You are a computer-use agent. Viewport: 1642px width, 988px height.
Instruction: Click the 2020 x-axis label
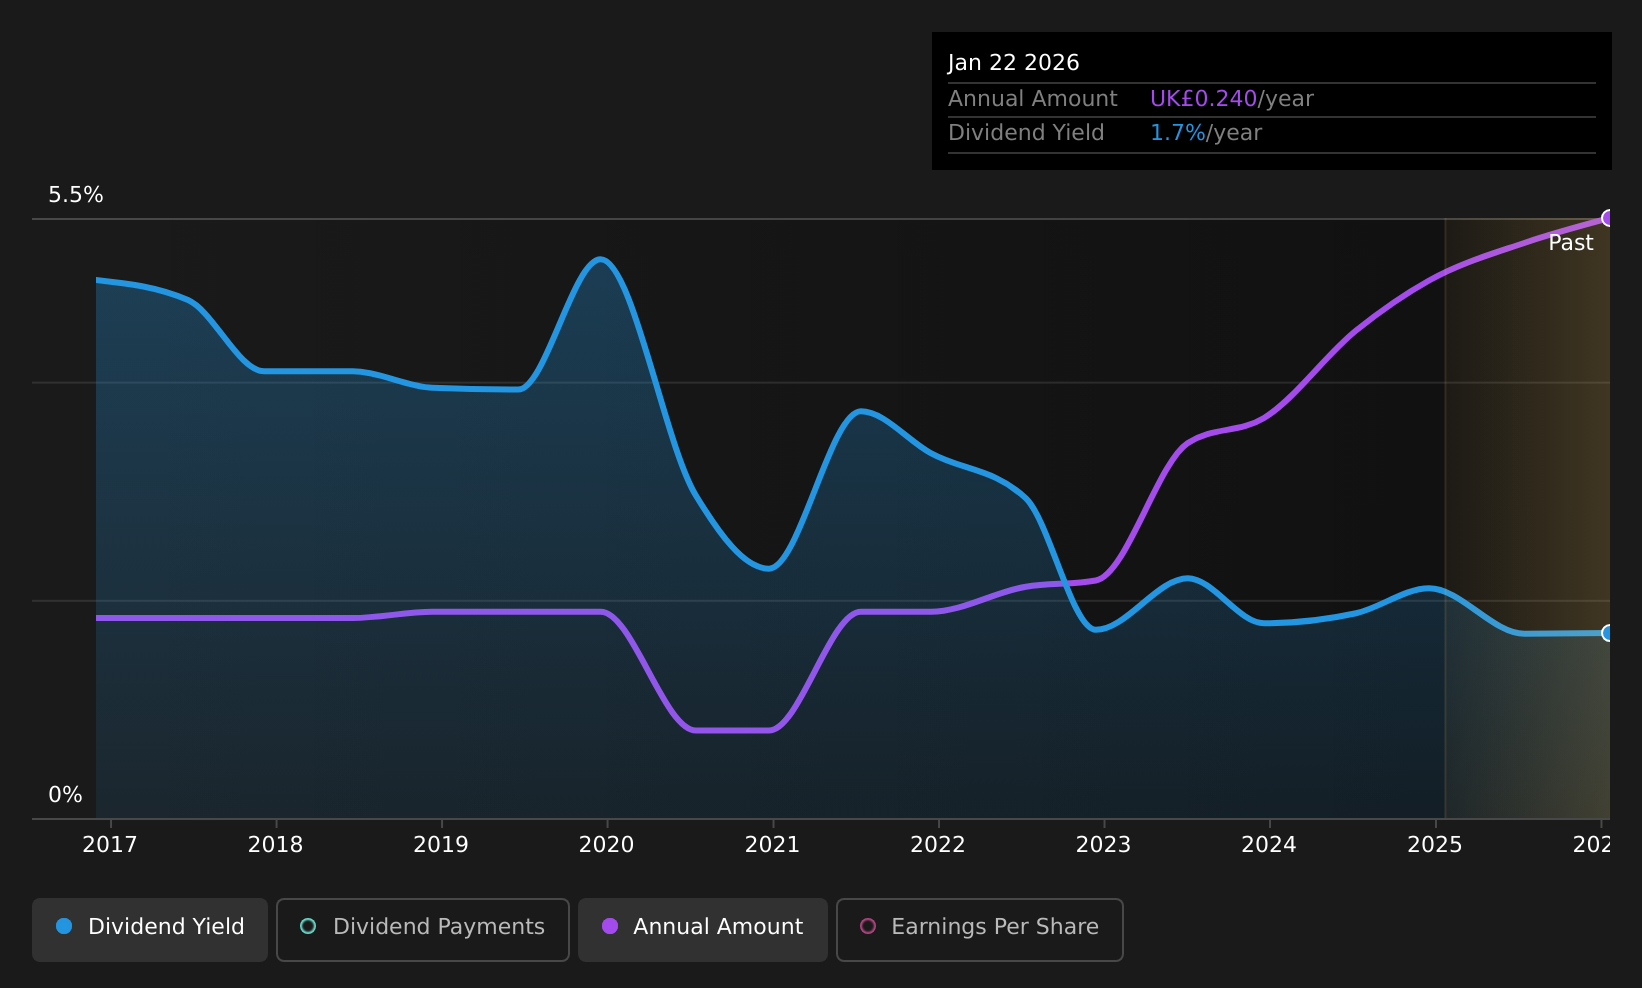(x=607, y=845)
